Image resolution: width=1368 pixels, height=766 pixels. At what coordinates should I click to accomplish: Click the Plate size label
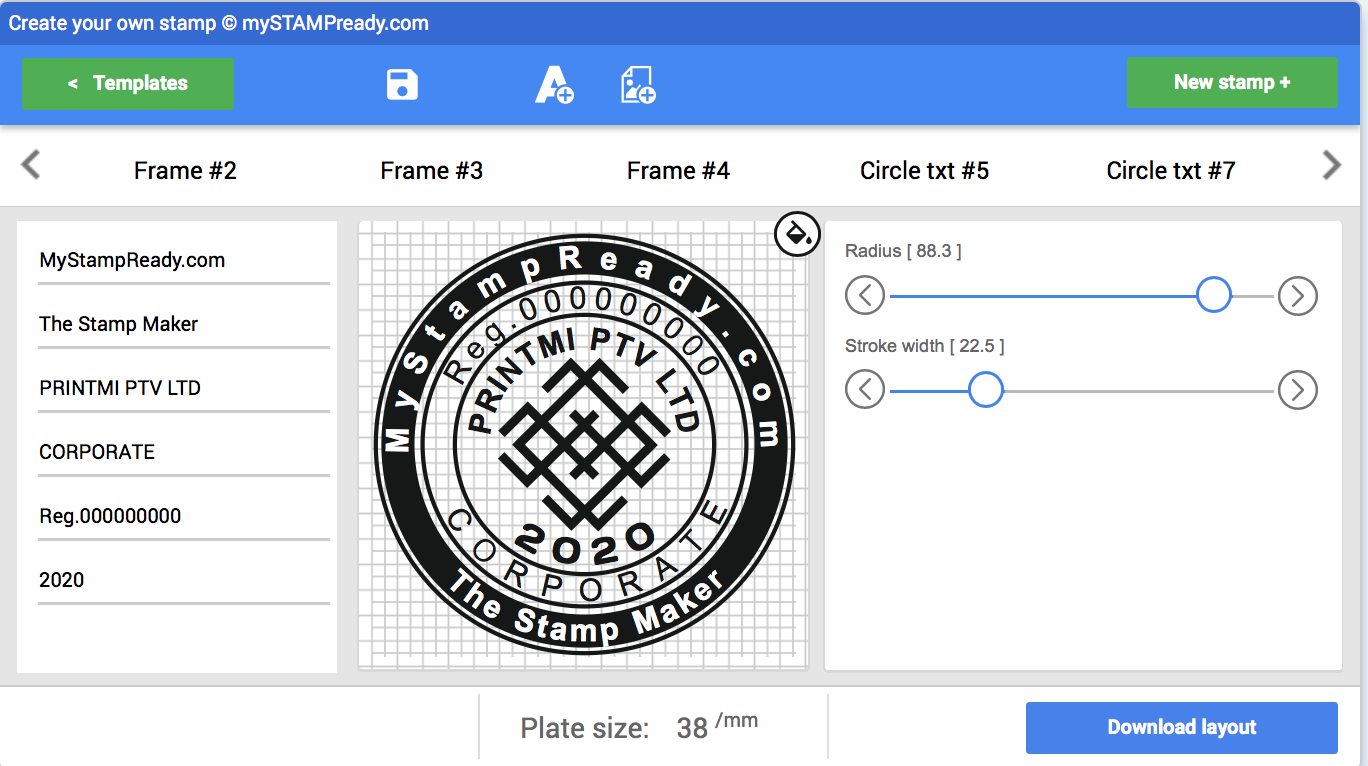click(x=585, y=728)
